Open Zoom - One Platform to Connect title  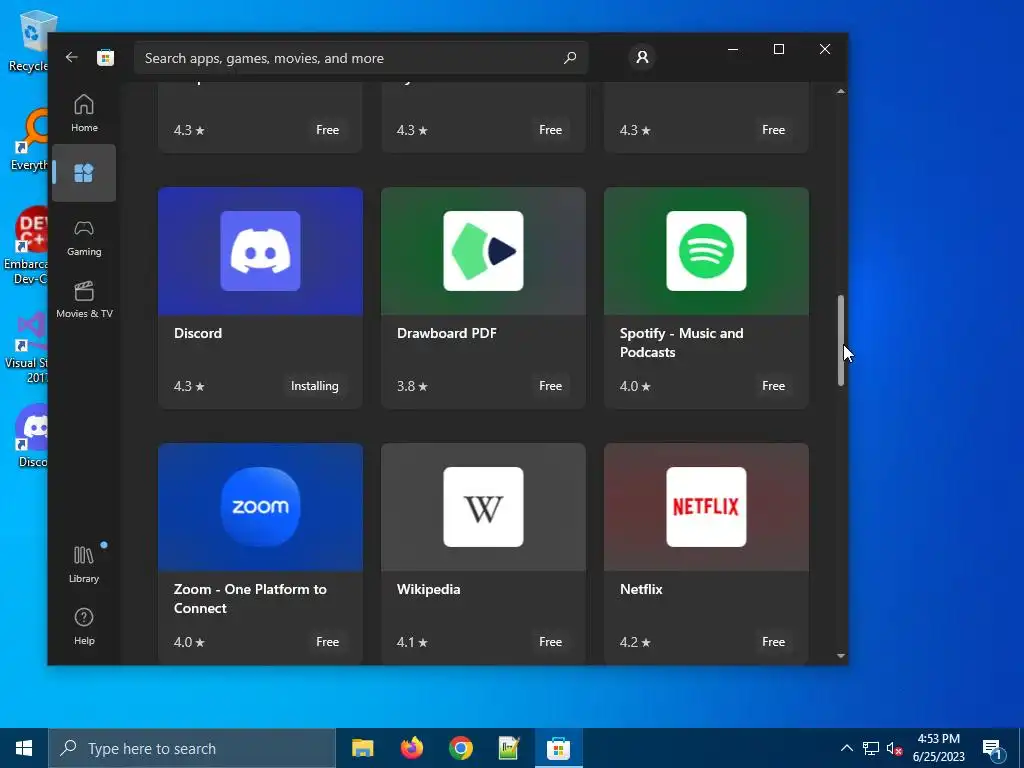(250, 598)
